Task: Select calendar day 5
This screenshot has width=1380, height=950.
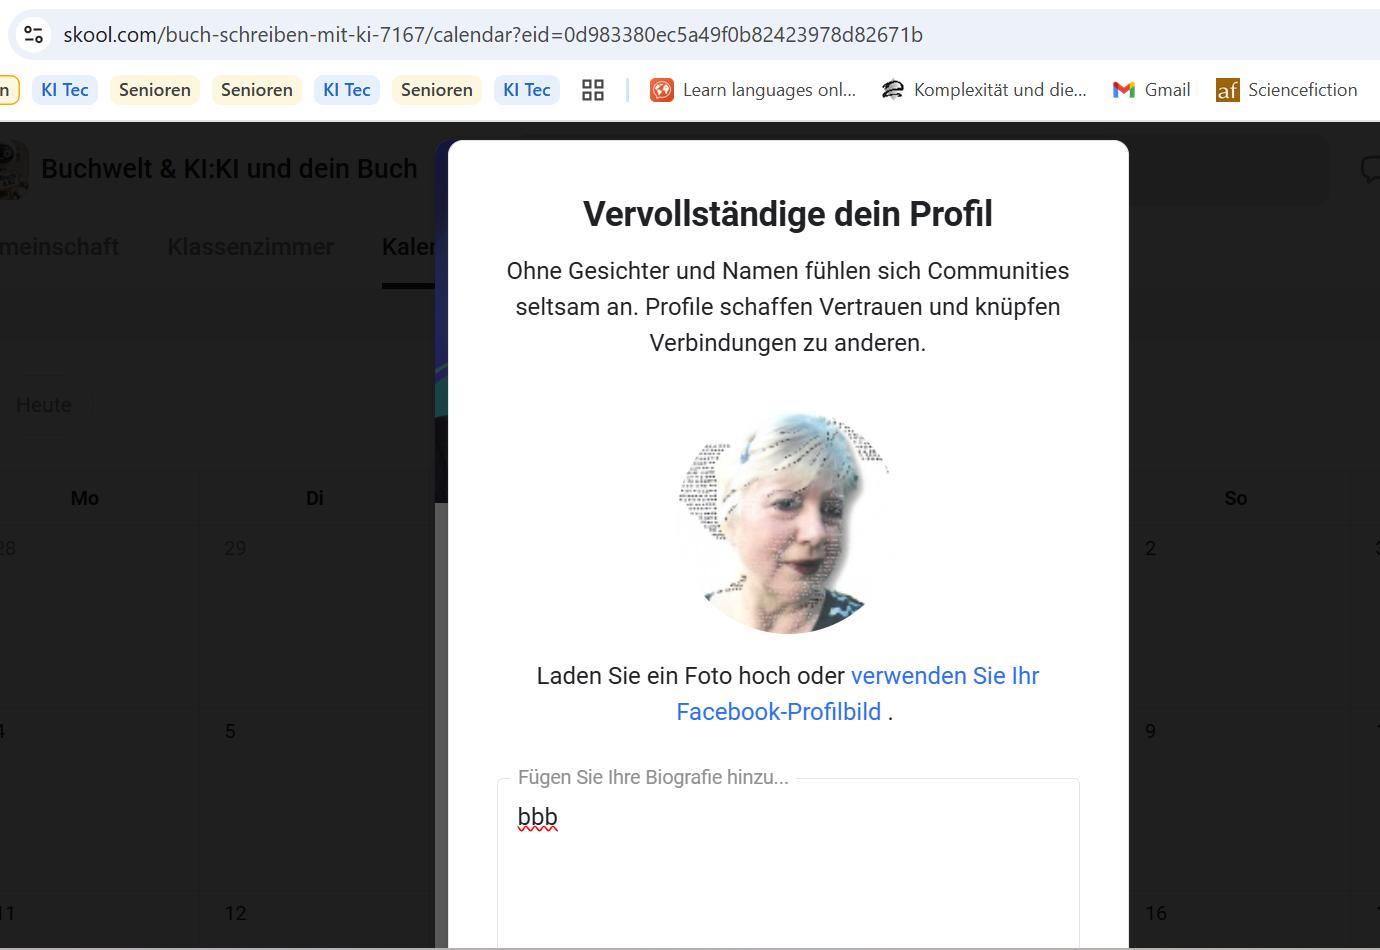Action: [230, 731]
